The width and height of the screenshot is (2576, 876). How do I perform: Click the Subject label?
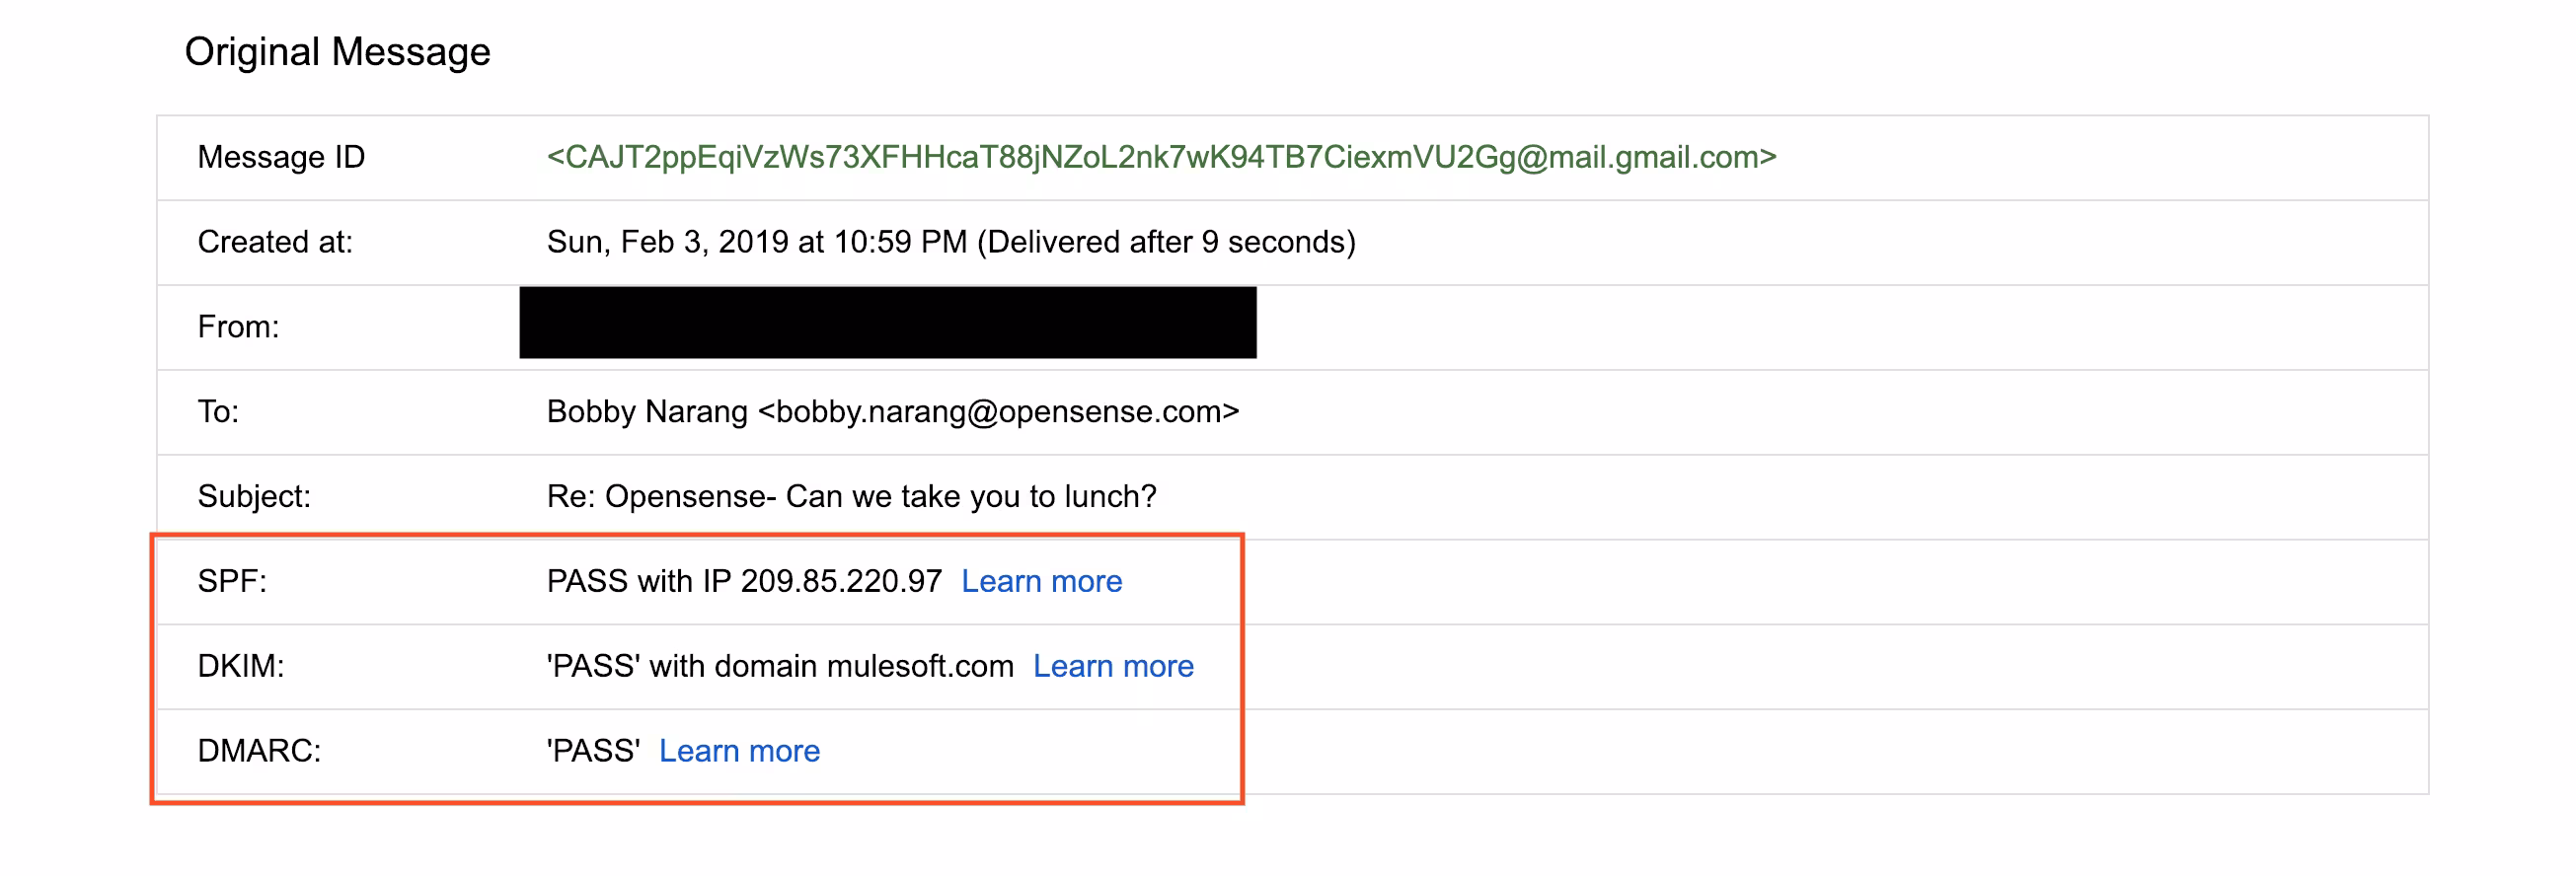(x=254, y=497)
